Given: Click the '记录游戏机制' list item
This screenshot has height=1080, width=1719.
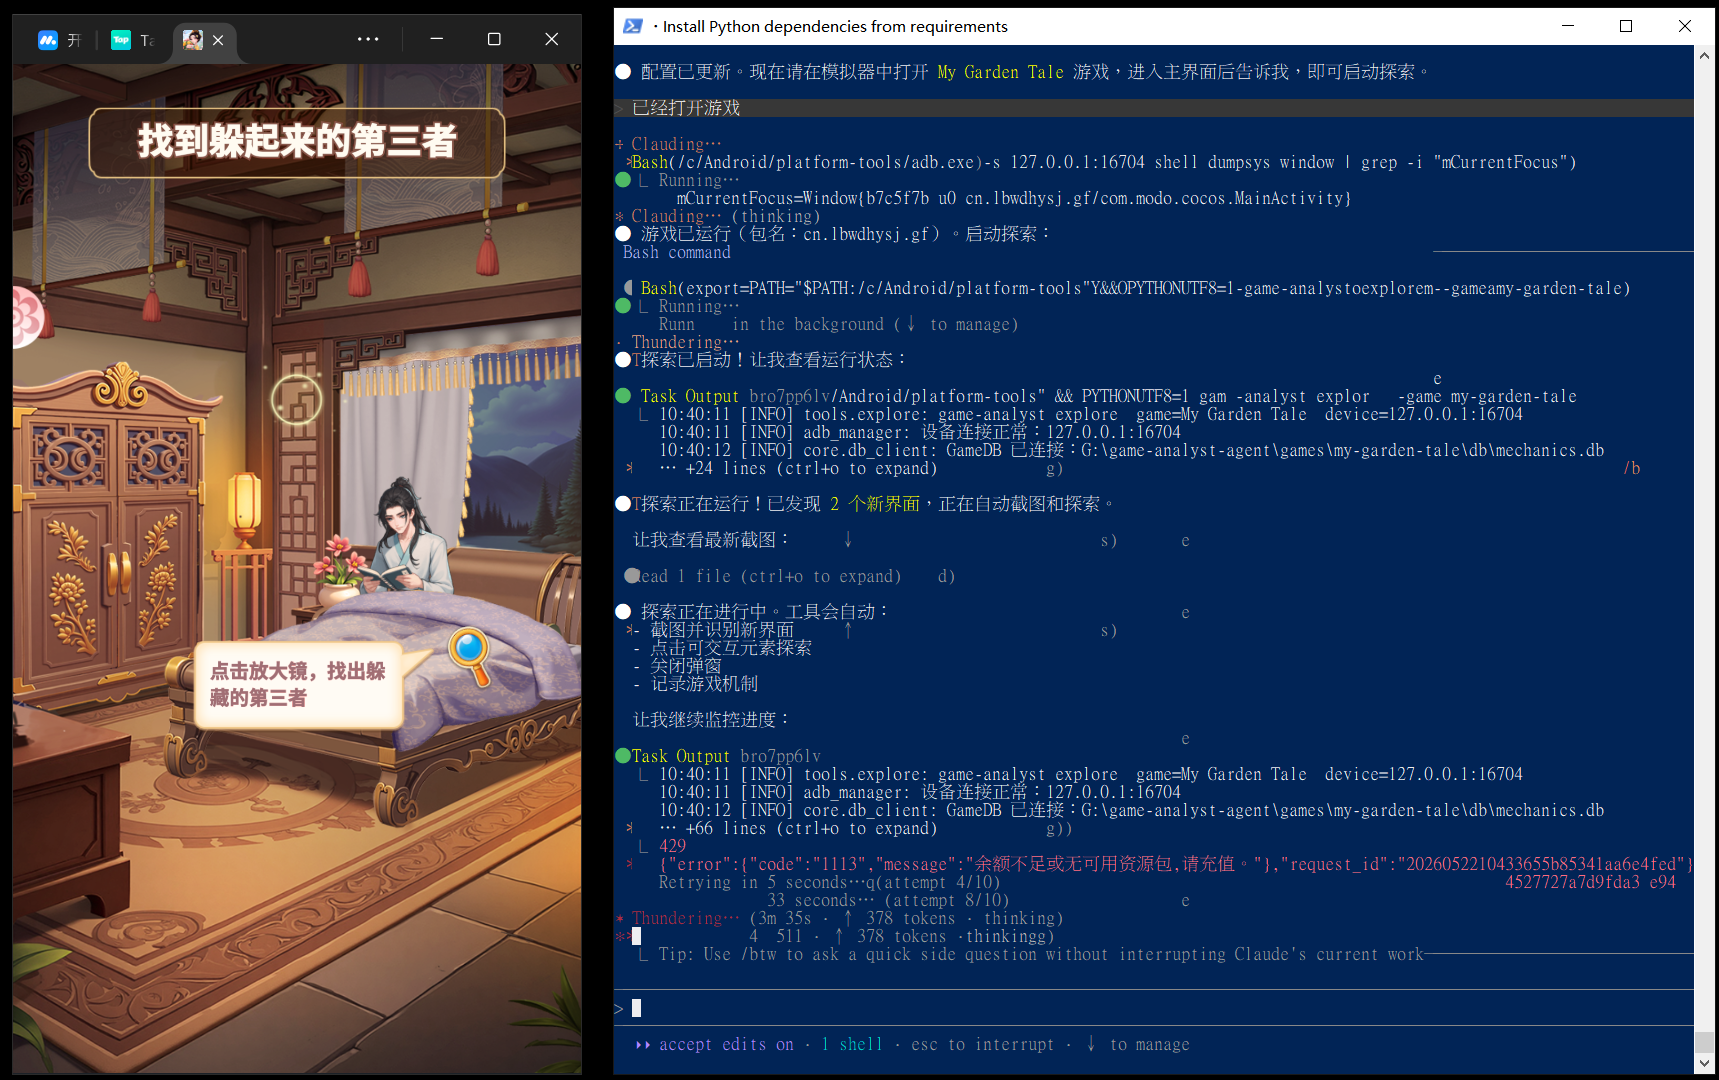Looking at the screenshot, I should pyautogui.click(x=704, y=684).
